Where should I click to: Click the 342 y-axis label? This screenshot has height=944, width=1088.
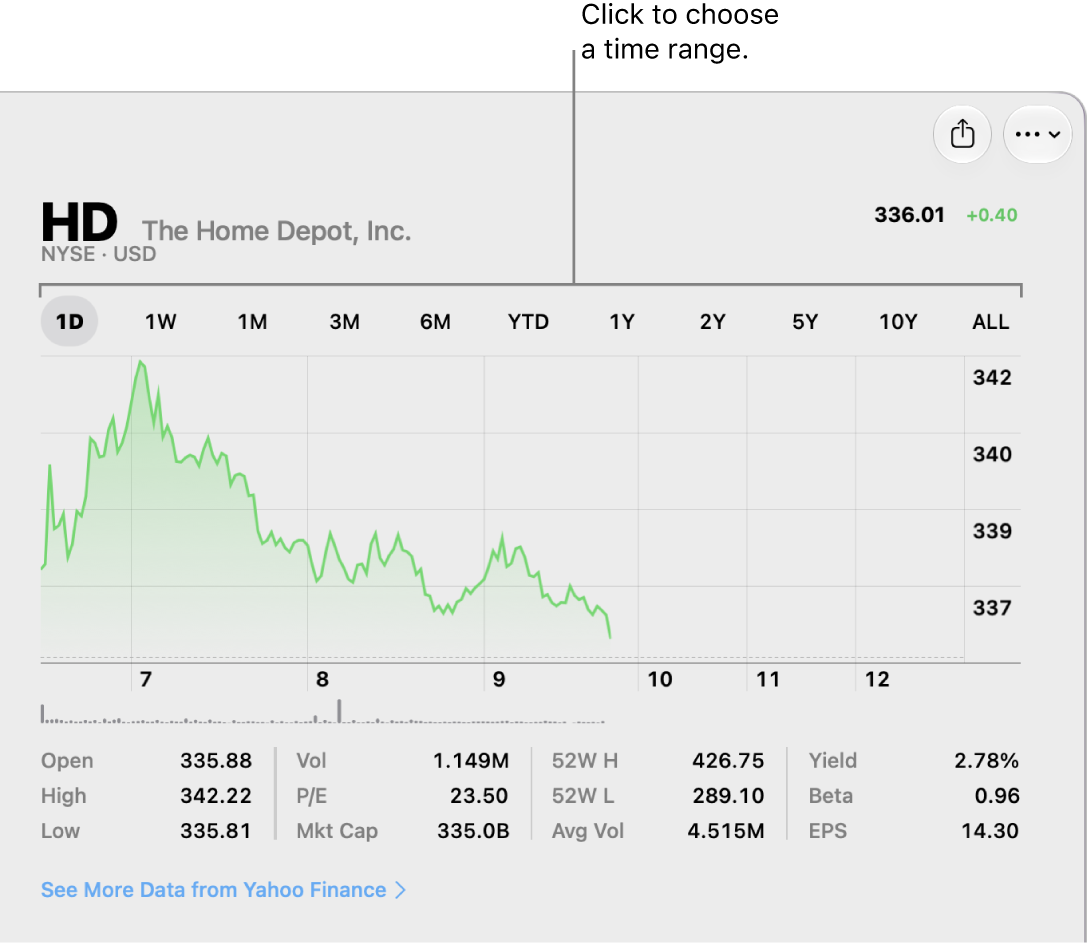coord(992,378)
